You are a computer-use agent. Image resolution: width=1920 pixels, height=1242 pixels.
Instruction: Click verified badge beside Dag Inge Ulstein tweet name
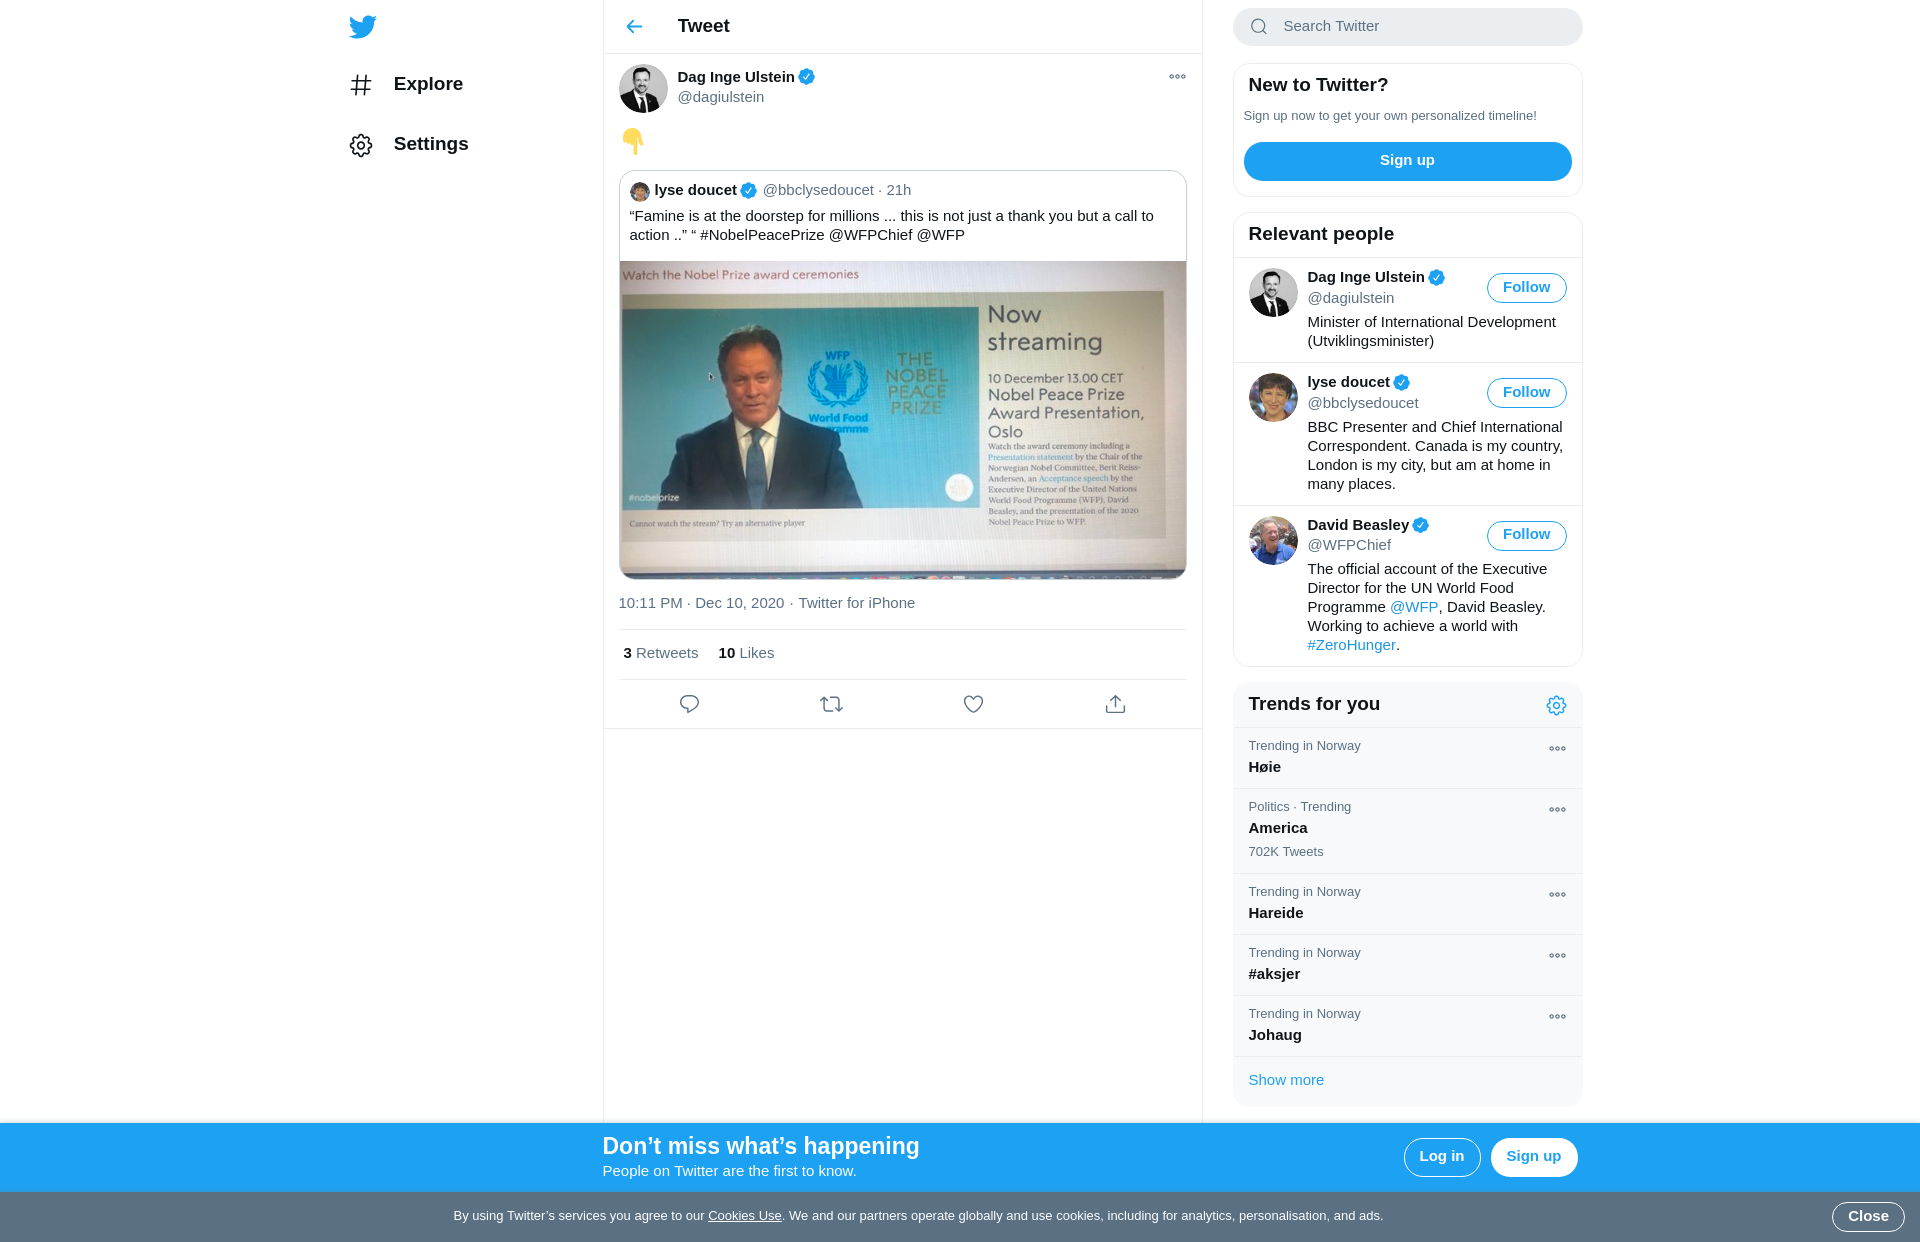pos(806,77)
